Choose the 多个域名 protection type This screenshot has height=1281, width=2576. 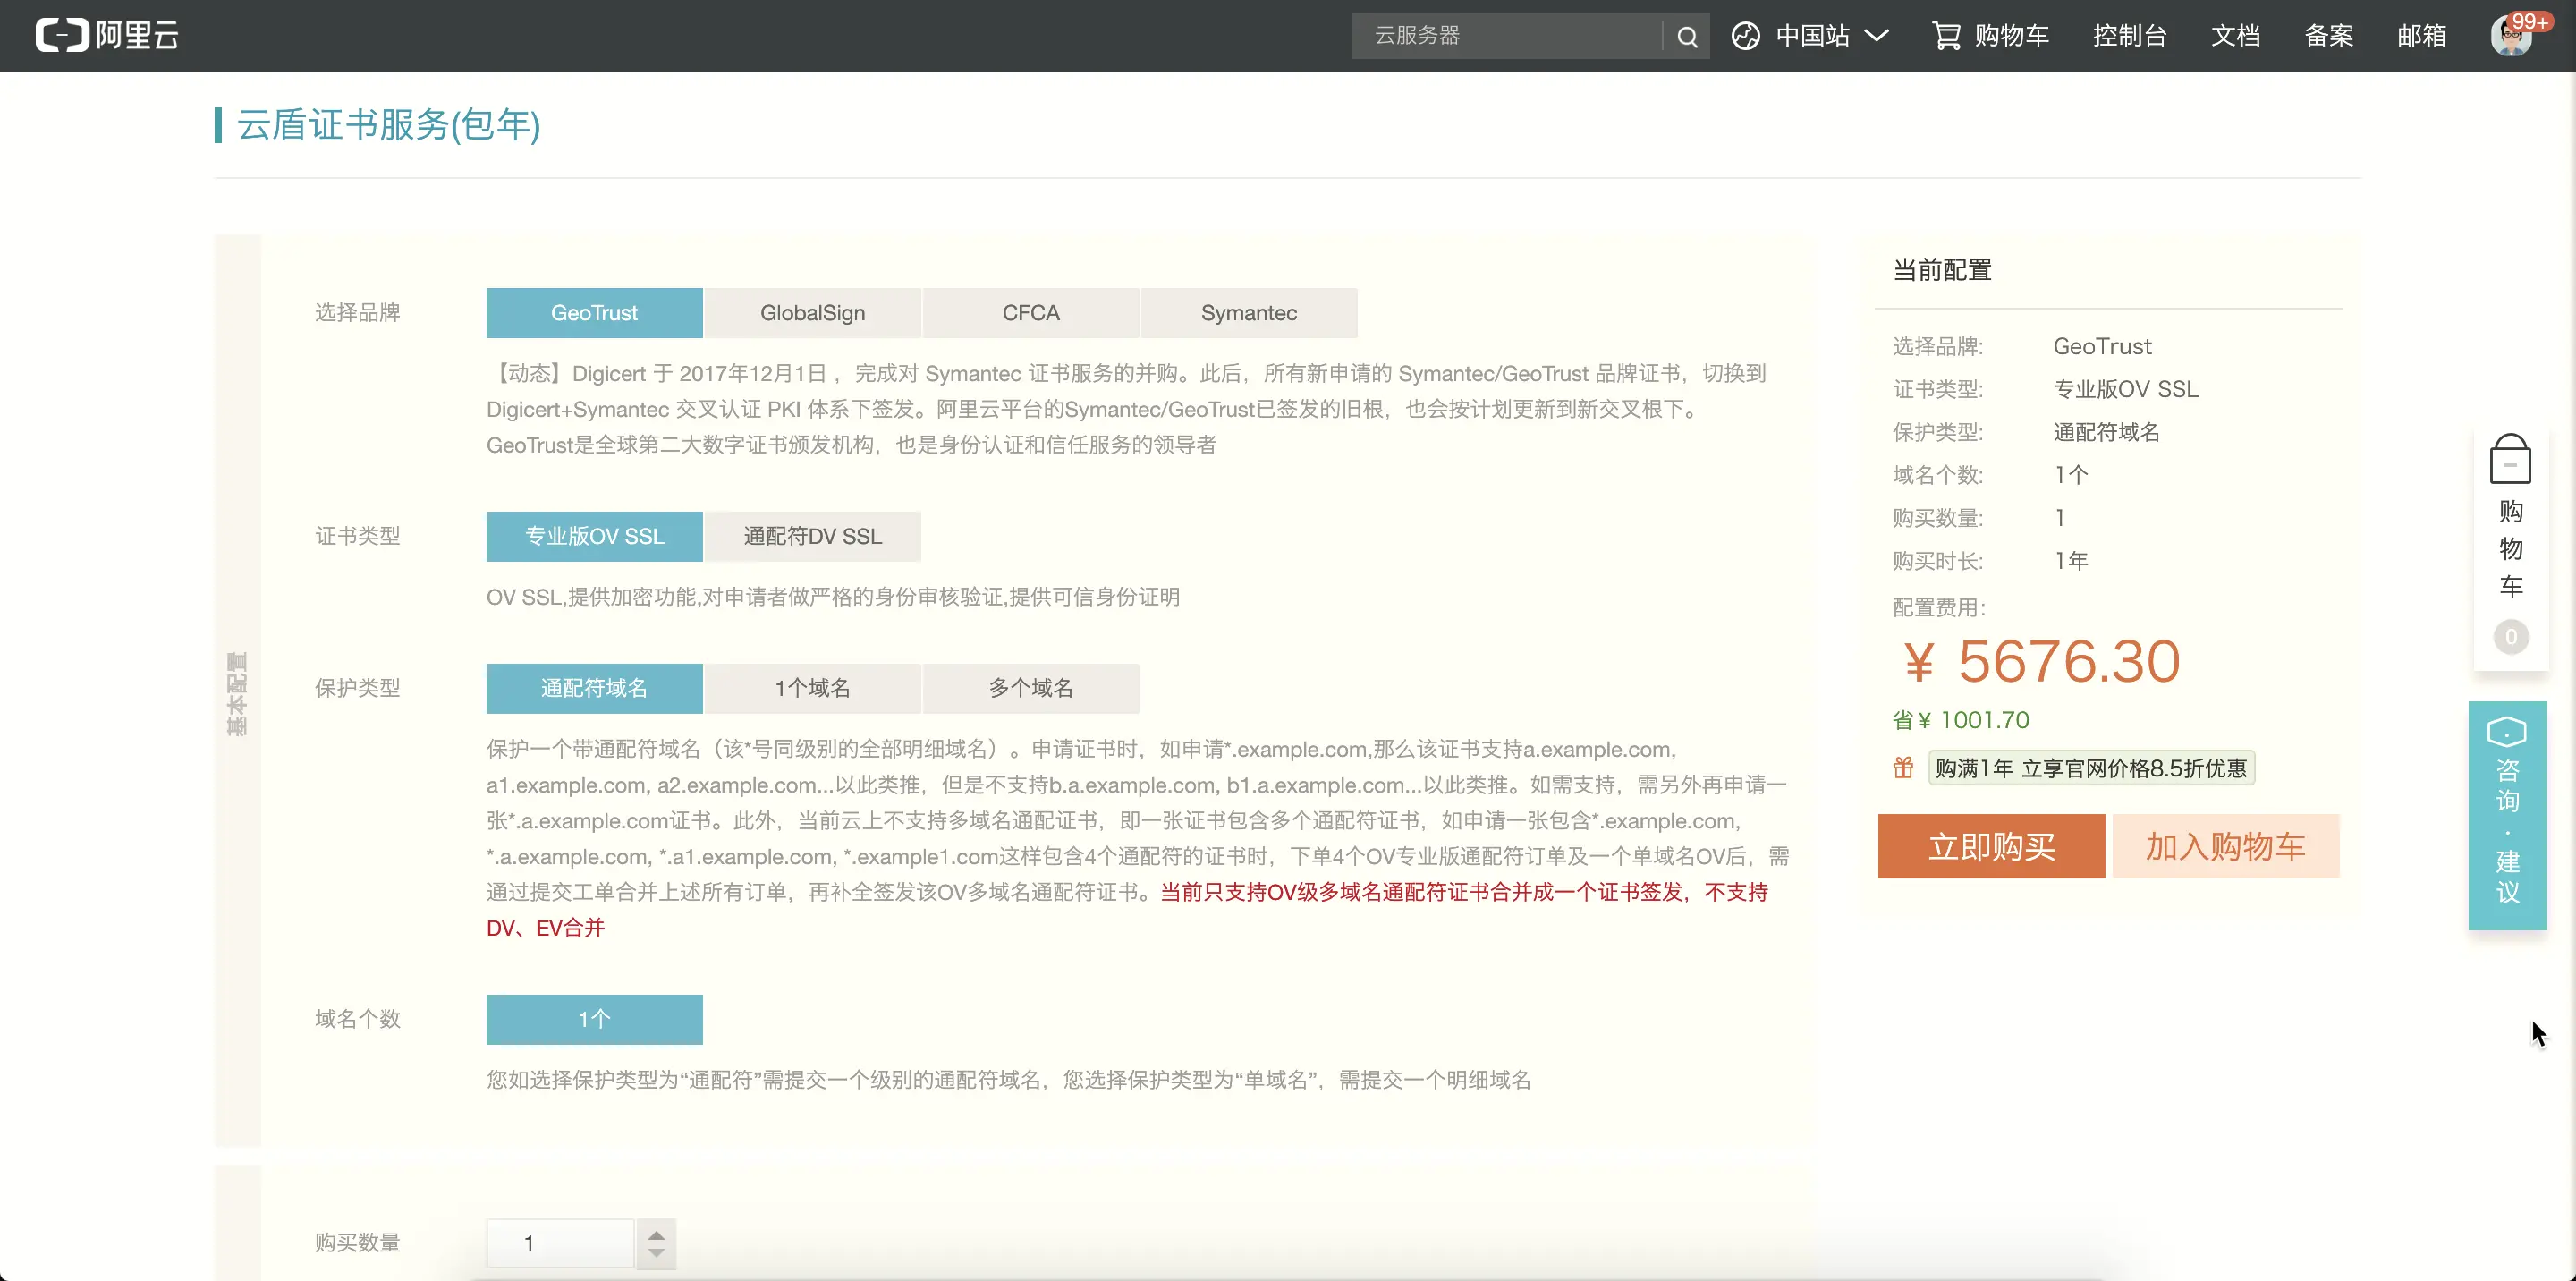tap(1030, 688)
